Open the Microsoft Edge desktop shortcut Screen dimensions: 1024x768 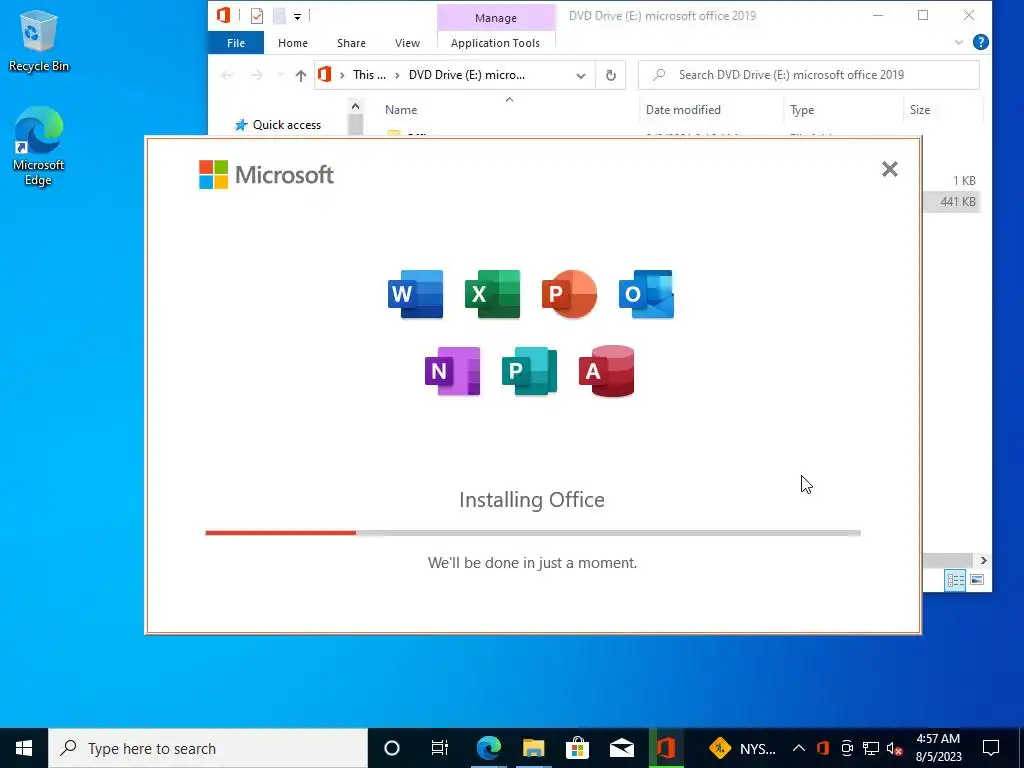39,146
